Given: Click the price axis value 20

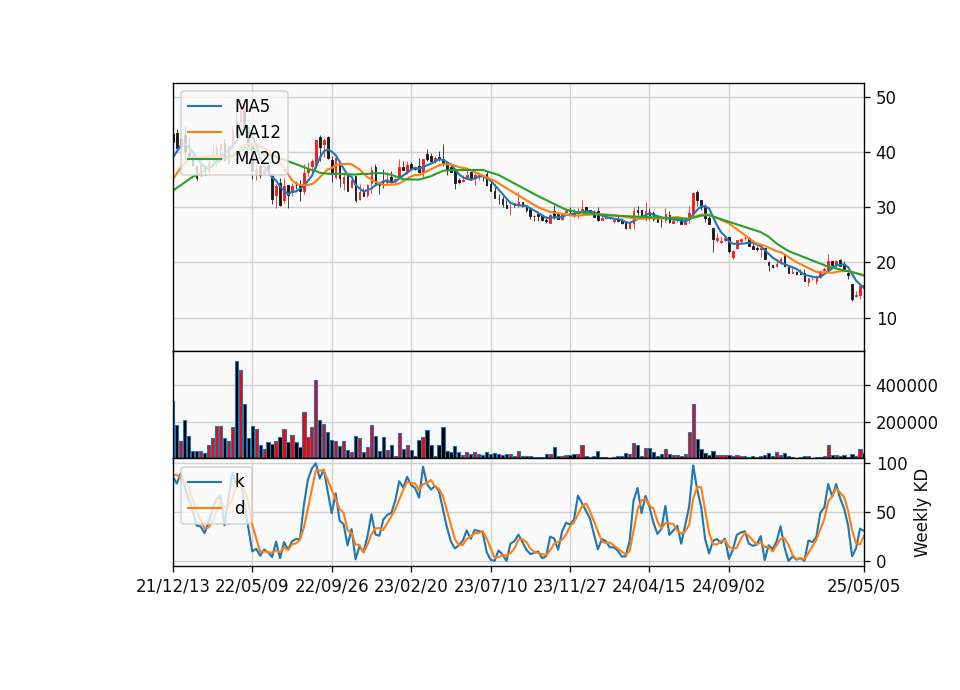Looking at the screenshot, I should click(885, 263).
